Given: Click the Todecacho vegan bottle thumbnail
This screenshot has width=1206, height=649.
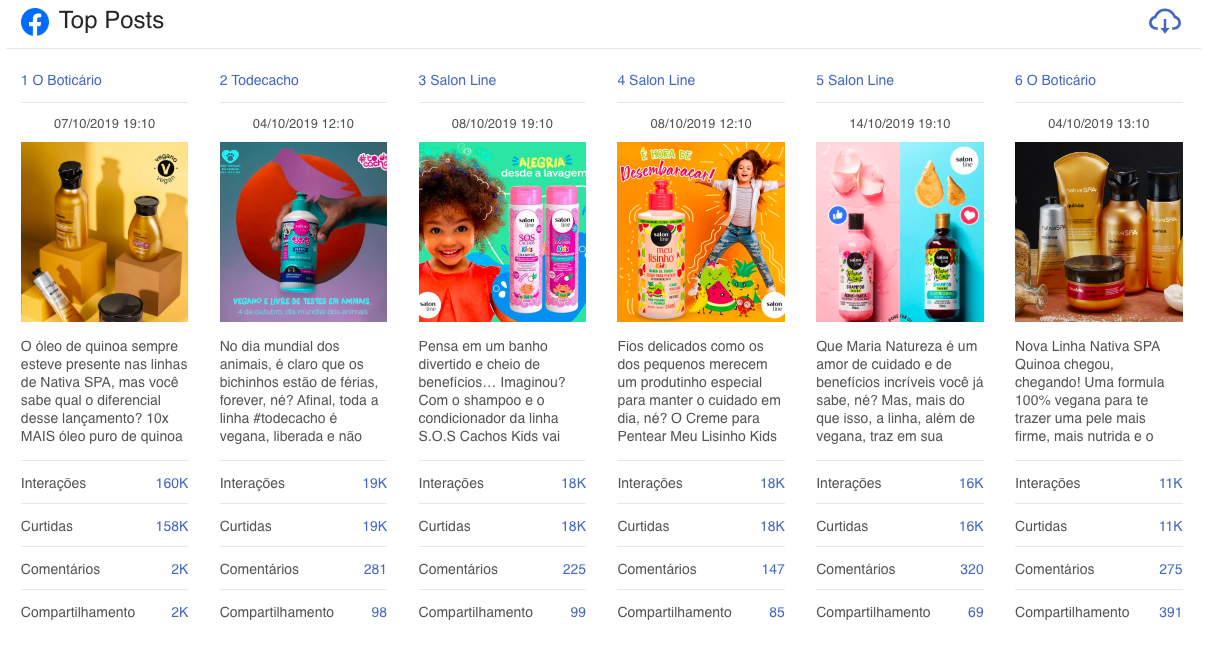Looking at the screenshot, I should (x=303, y=232).
